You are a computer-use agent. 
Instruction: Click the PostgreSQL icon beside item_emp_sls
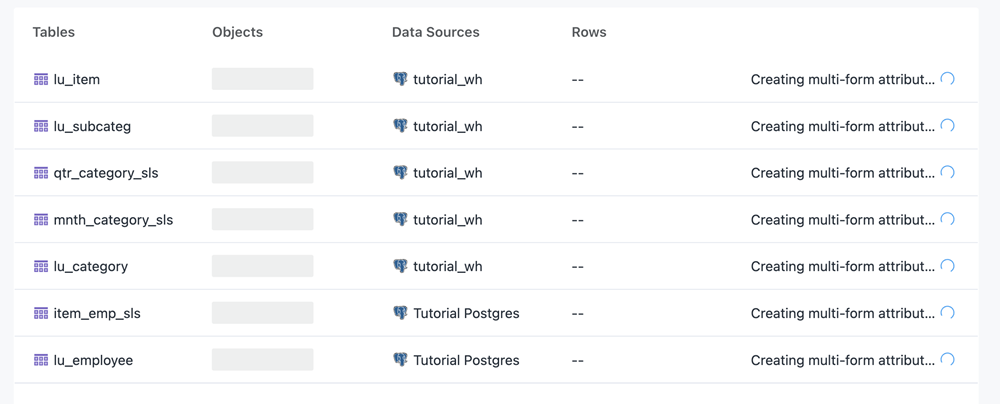coord(400,313)
